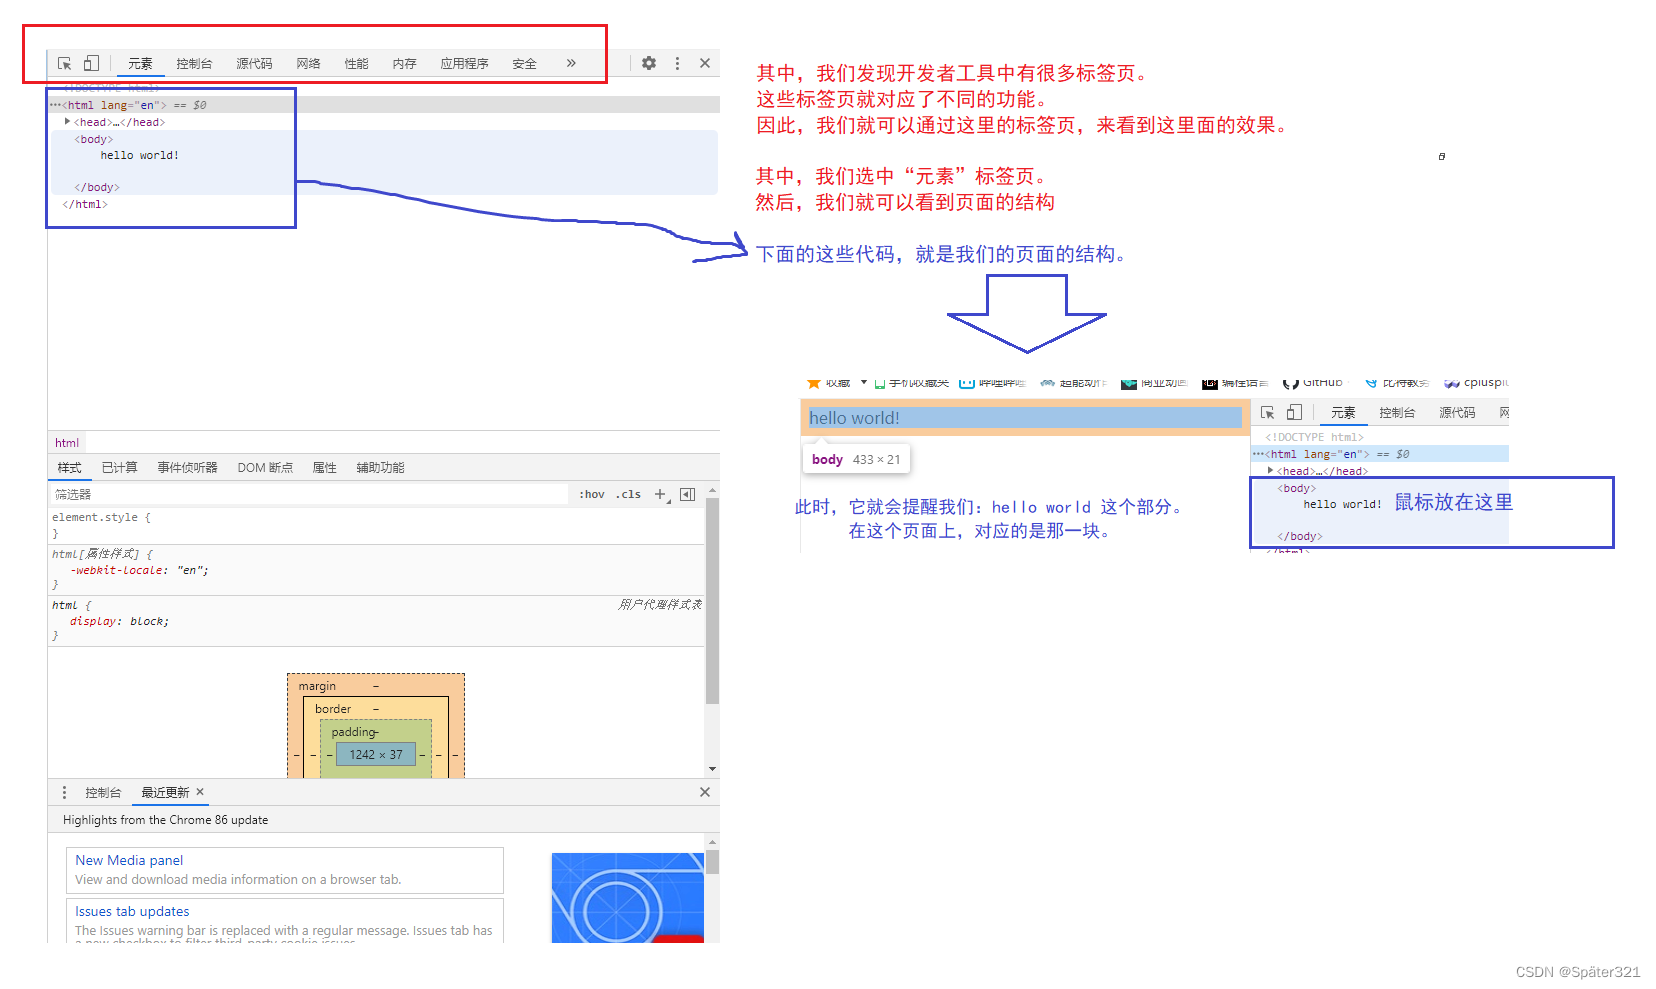Viewport: 1656px width, 989px height.
Task: Toggle the :hov pseudo-class panel
Action: [x=591, y=494]
